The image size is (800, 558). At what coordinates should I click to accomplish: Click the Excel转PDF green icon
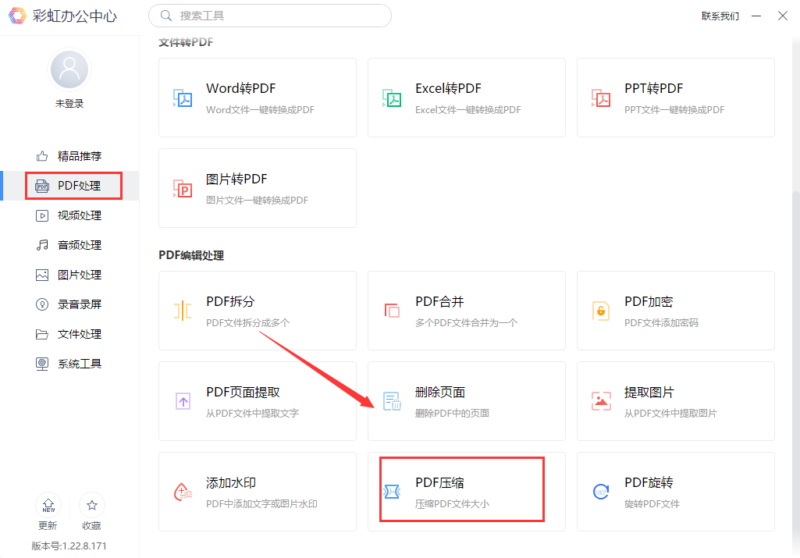(x=392, y=98)
